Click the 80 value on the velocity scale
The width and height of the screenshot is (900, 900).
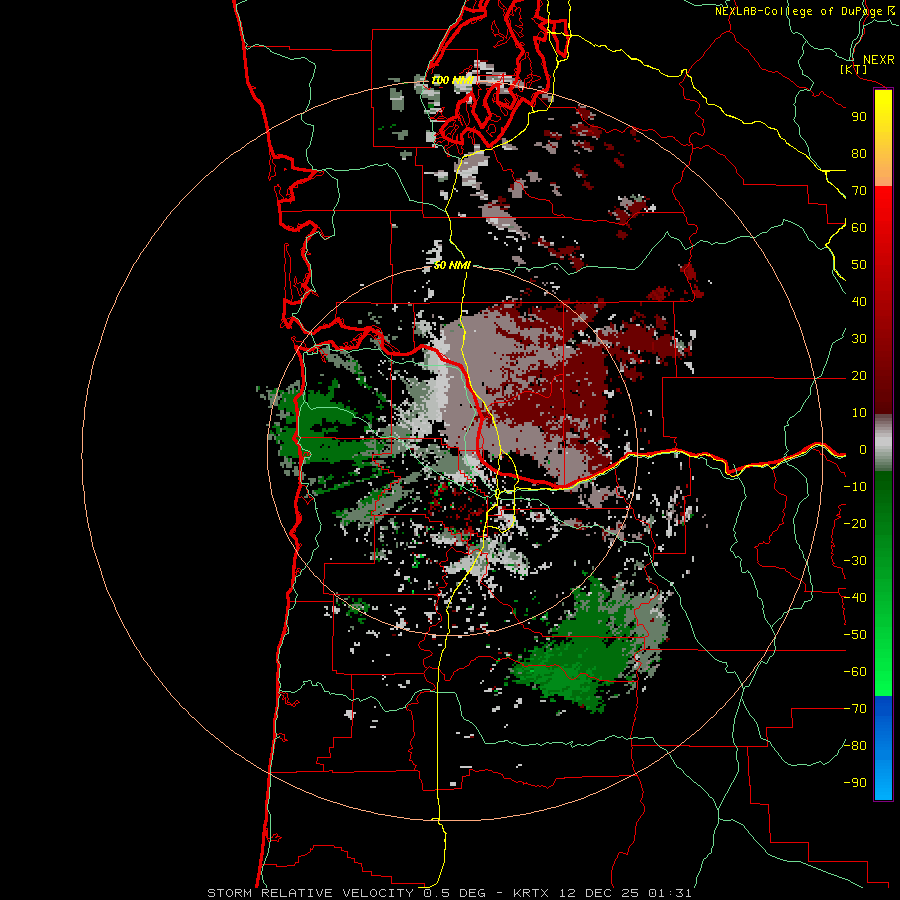(x=859, y=154)
